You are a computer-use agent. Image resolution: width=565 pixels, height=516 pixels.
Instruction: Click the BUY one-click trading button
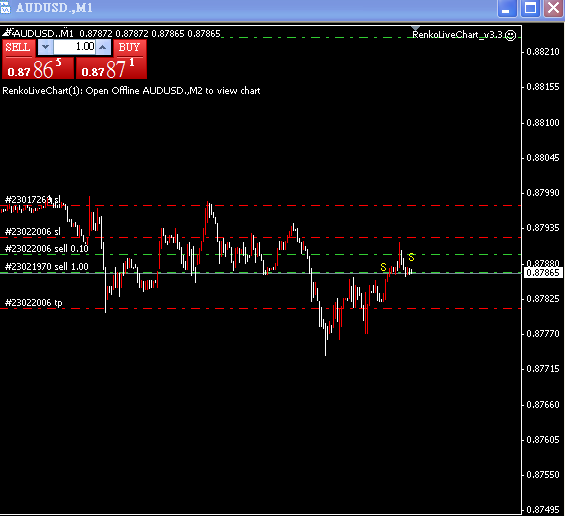coord(130,48)
